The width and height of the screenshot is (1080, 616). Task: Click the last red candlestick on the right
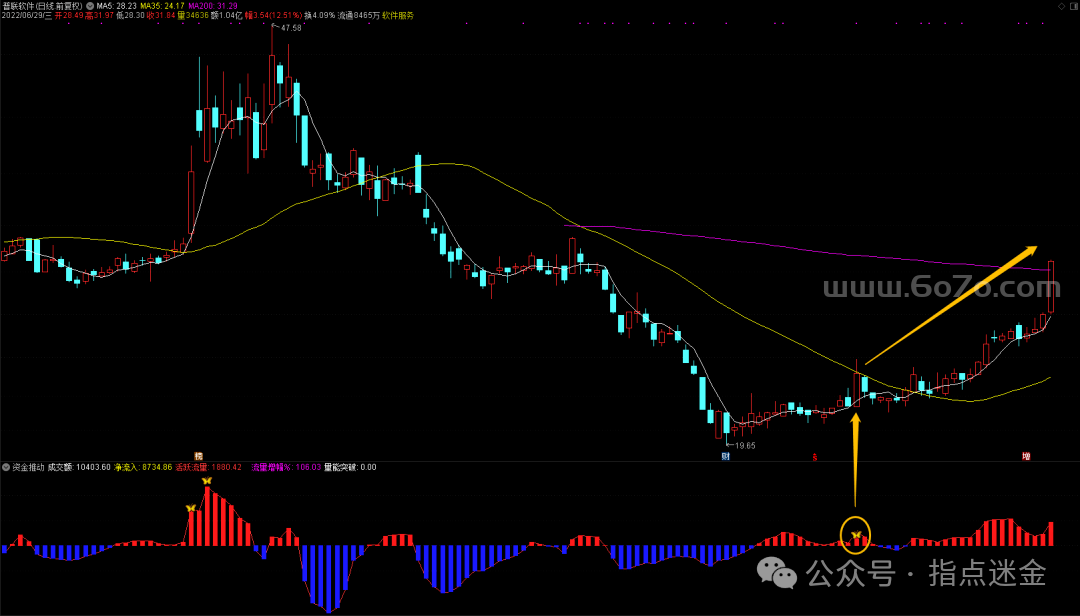[1051, 287]
